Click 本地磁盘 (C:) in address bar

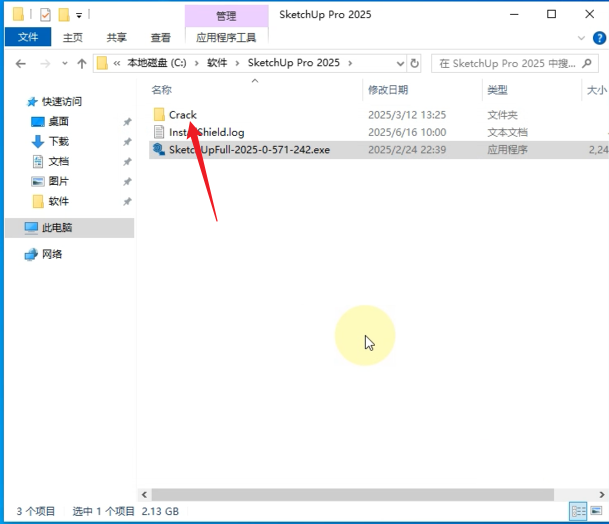coord(157,63)
